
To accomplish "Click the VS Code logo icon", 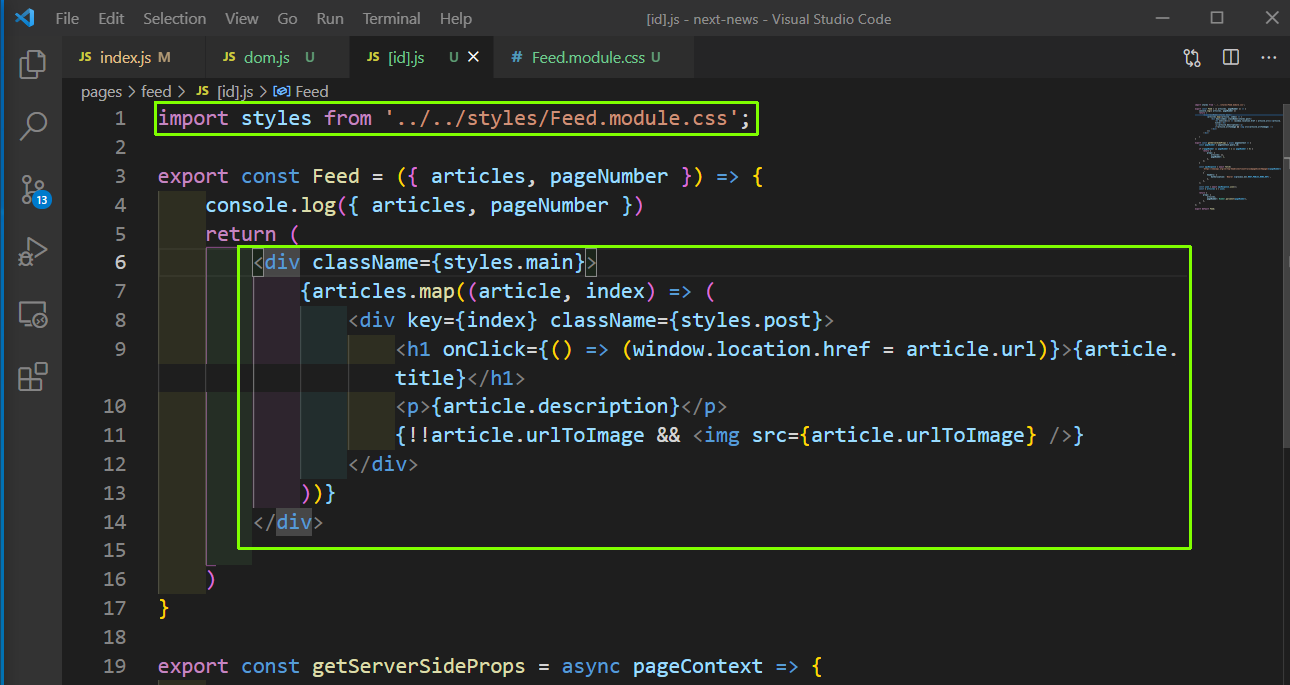I will (x=24, y=18).
